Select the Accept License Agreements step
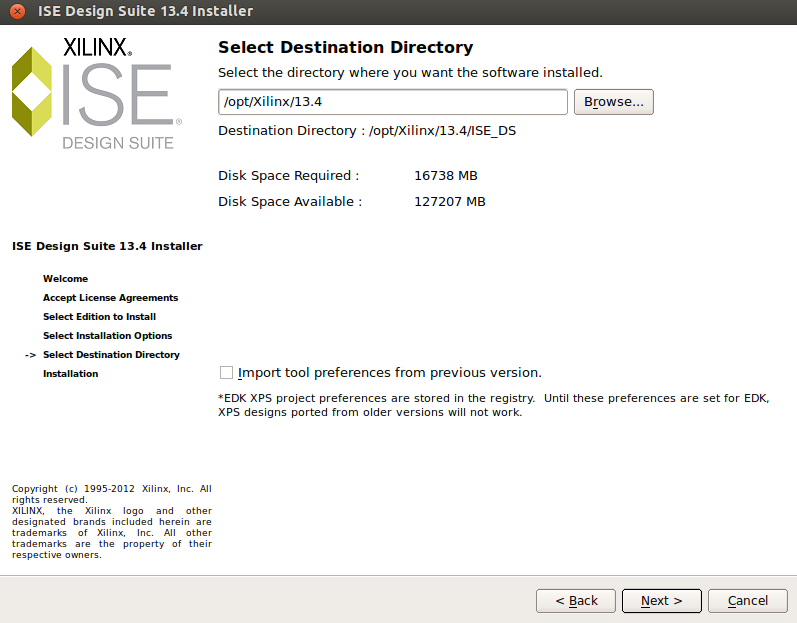Screen dimensions: 797x623 tap(110, 298)
